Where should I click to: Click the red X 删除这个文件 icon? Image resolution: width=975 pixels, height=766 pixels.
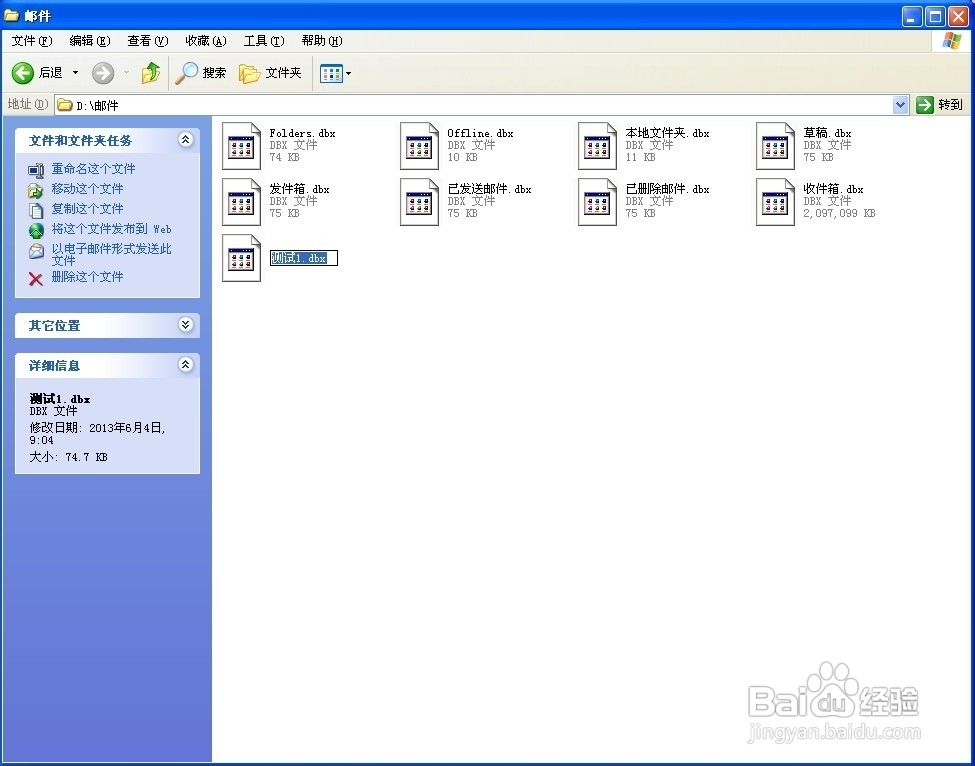[x=33, y=277]
